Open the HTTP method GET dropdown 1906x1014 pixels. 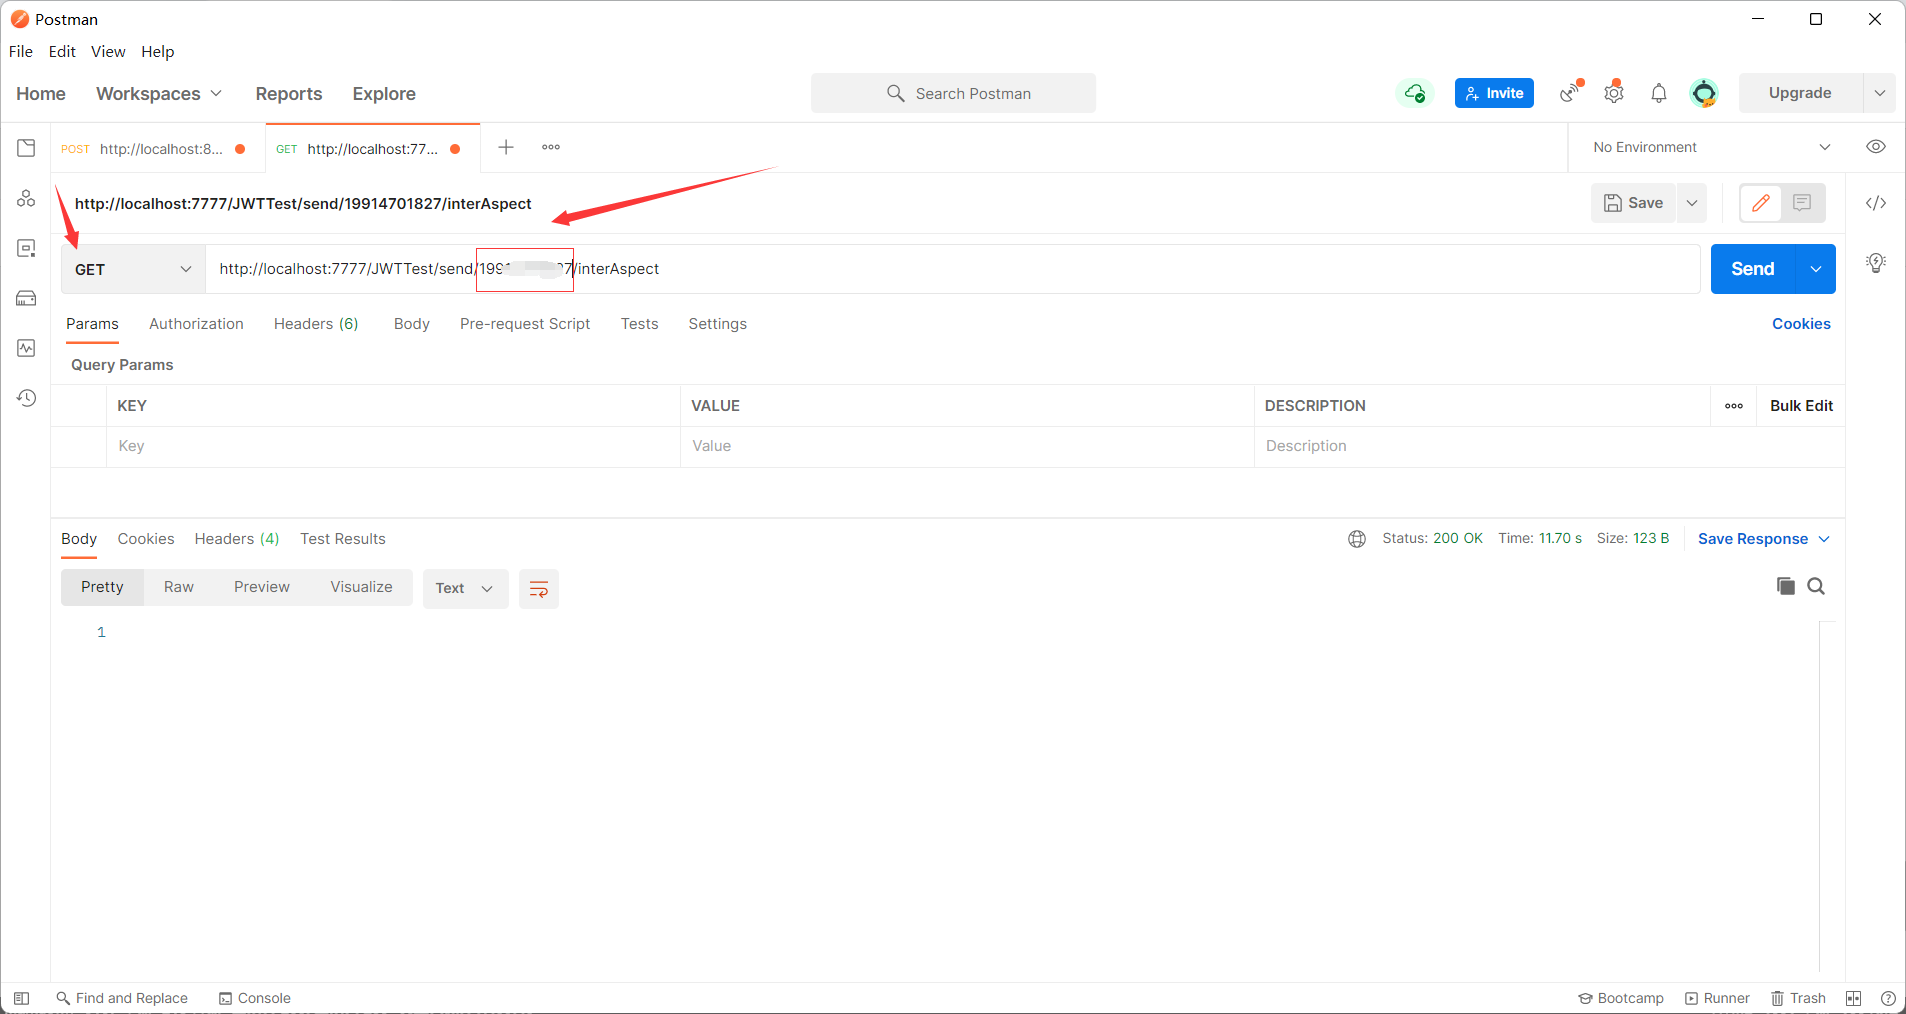click(133, 269)
